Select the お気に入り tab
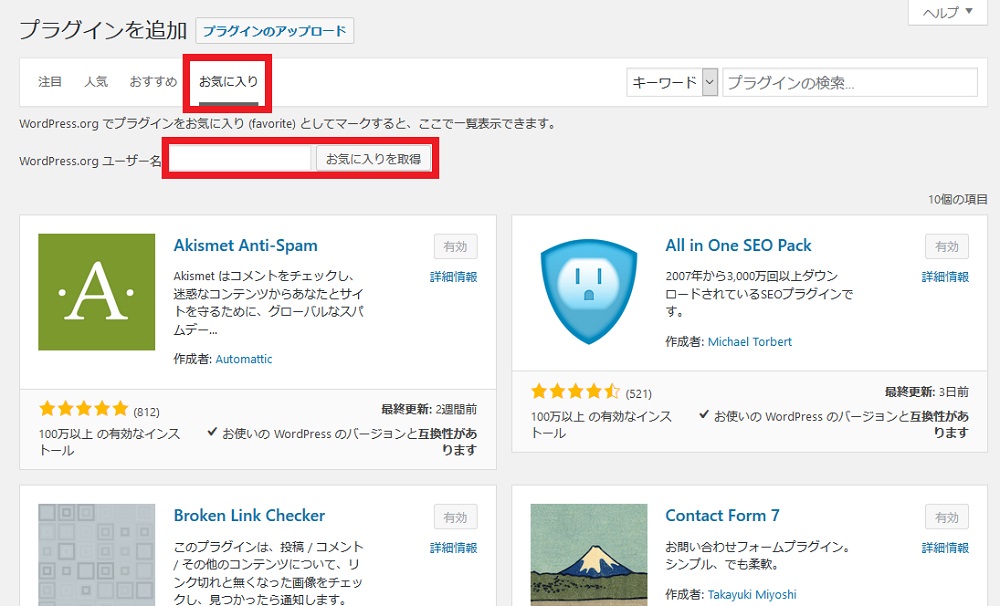This screenshot has width=1000, height=606. (x=228, y=82)
